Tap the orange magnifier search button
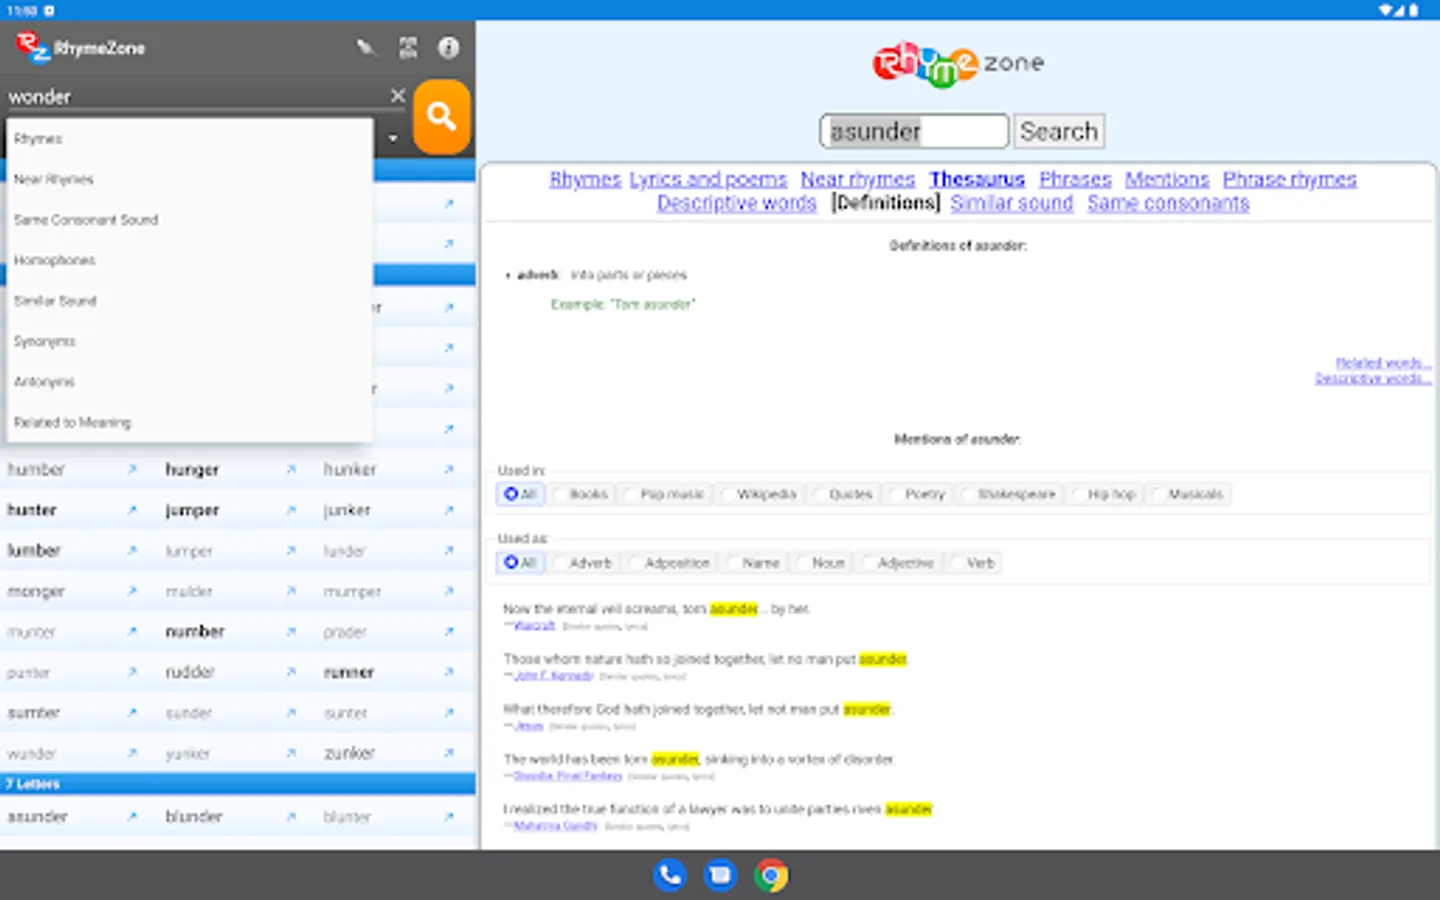 pyautogui.click(x=441, y=117)
